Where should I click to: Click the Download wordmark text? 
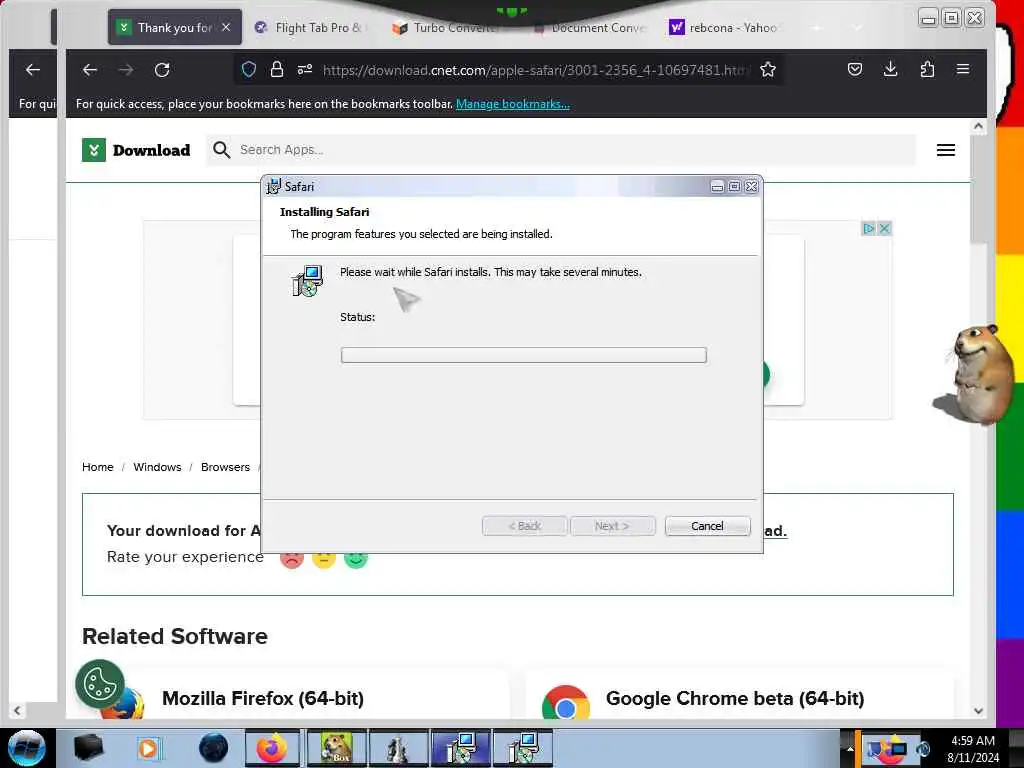152,150
